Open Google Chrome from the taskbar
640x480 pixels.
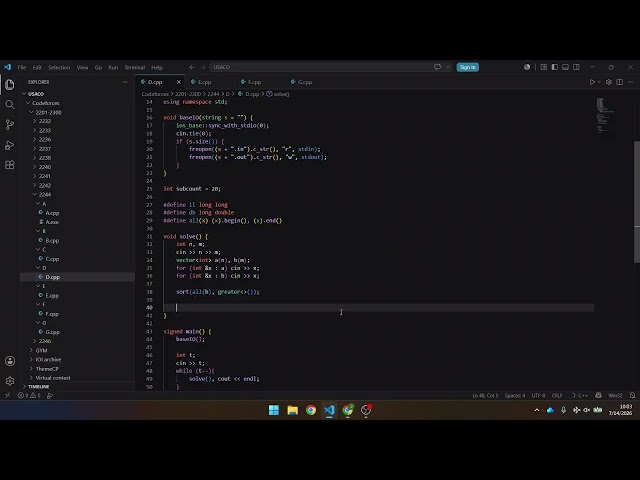pos(311,410)
